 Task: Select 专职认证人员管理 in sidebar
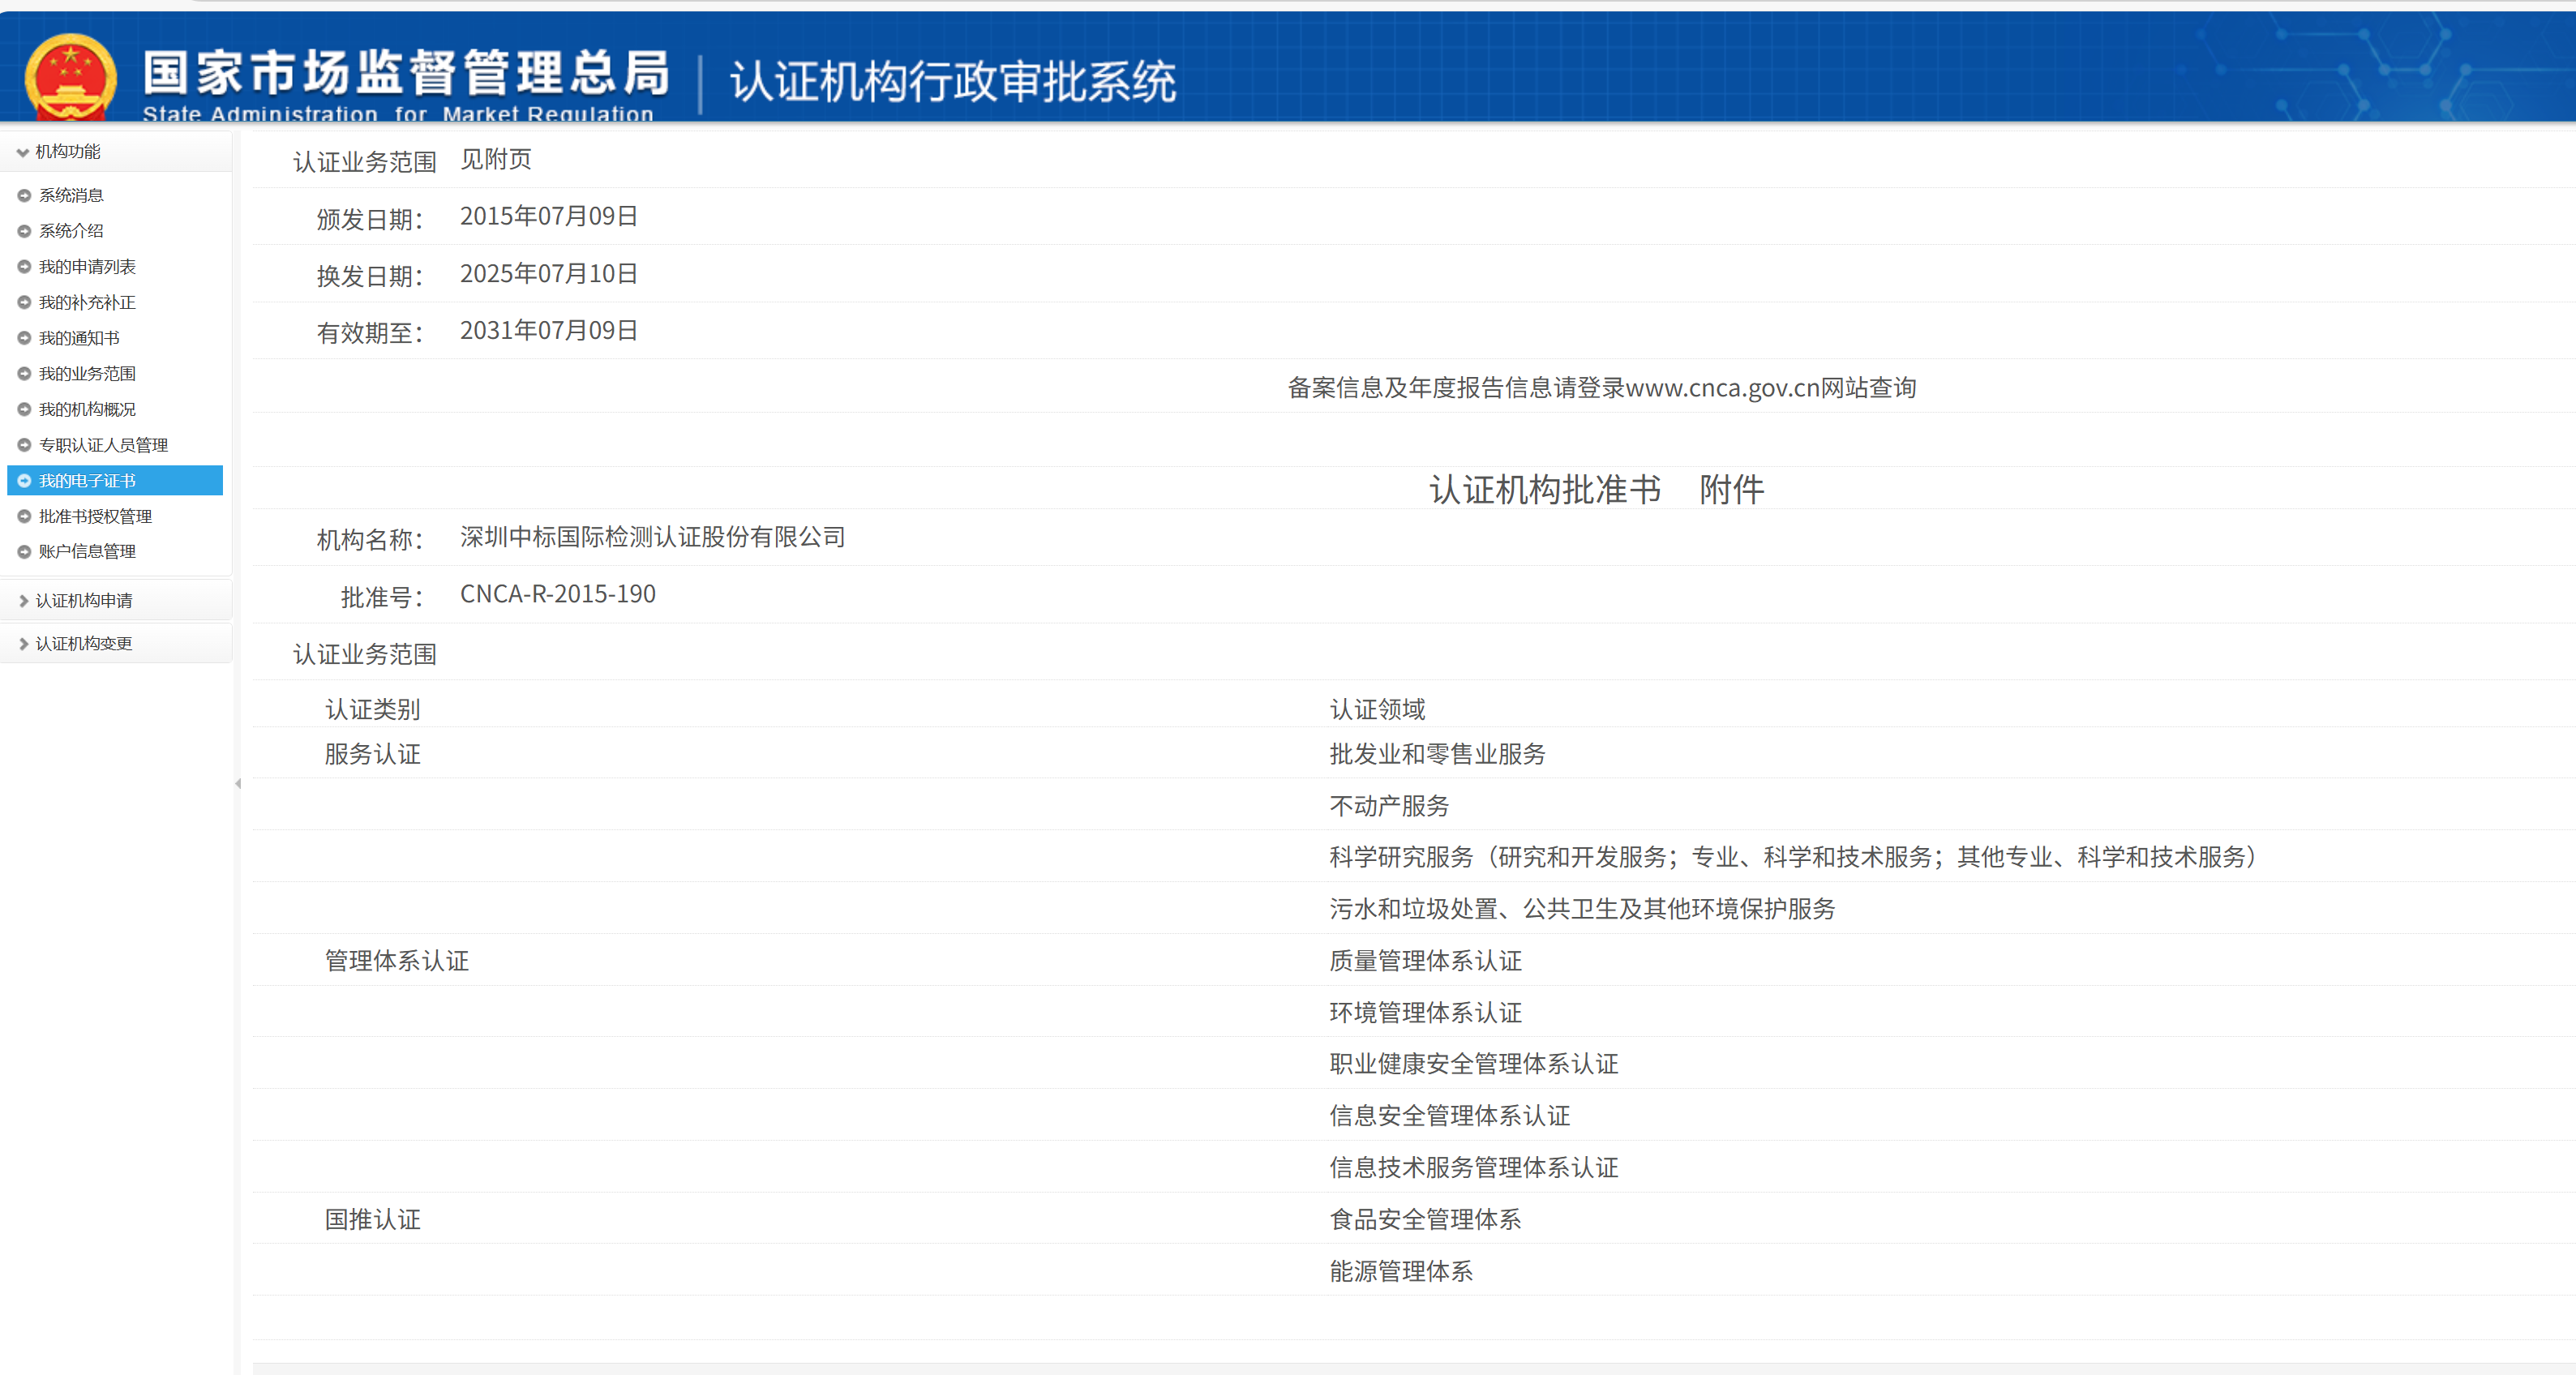[x=102, y=445]
